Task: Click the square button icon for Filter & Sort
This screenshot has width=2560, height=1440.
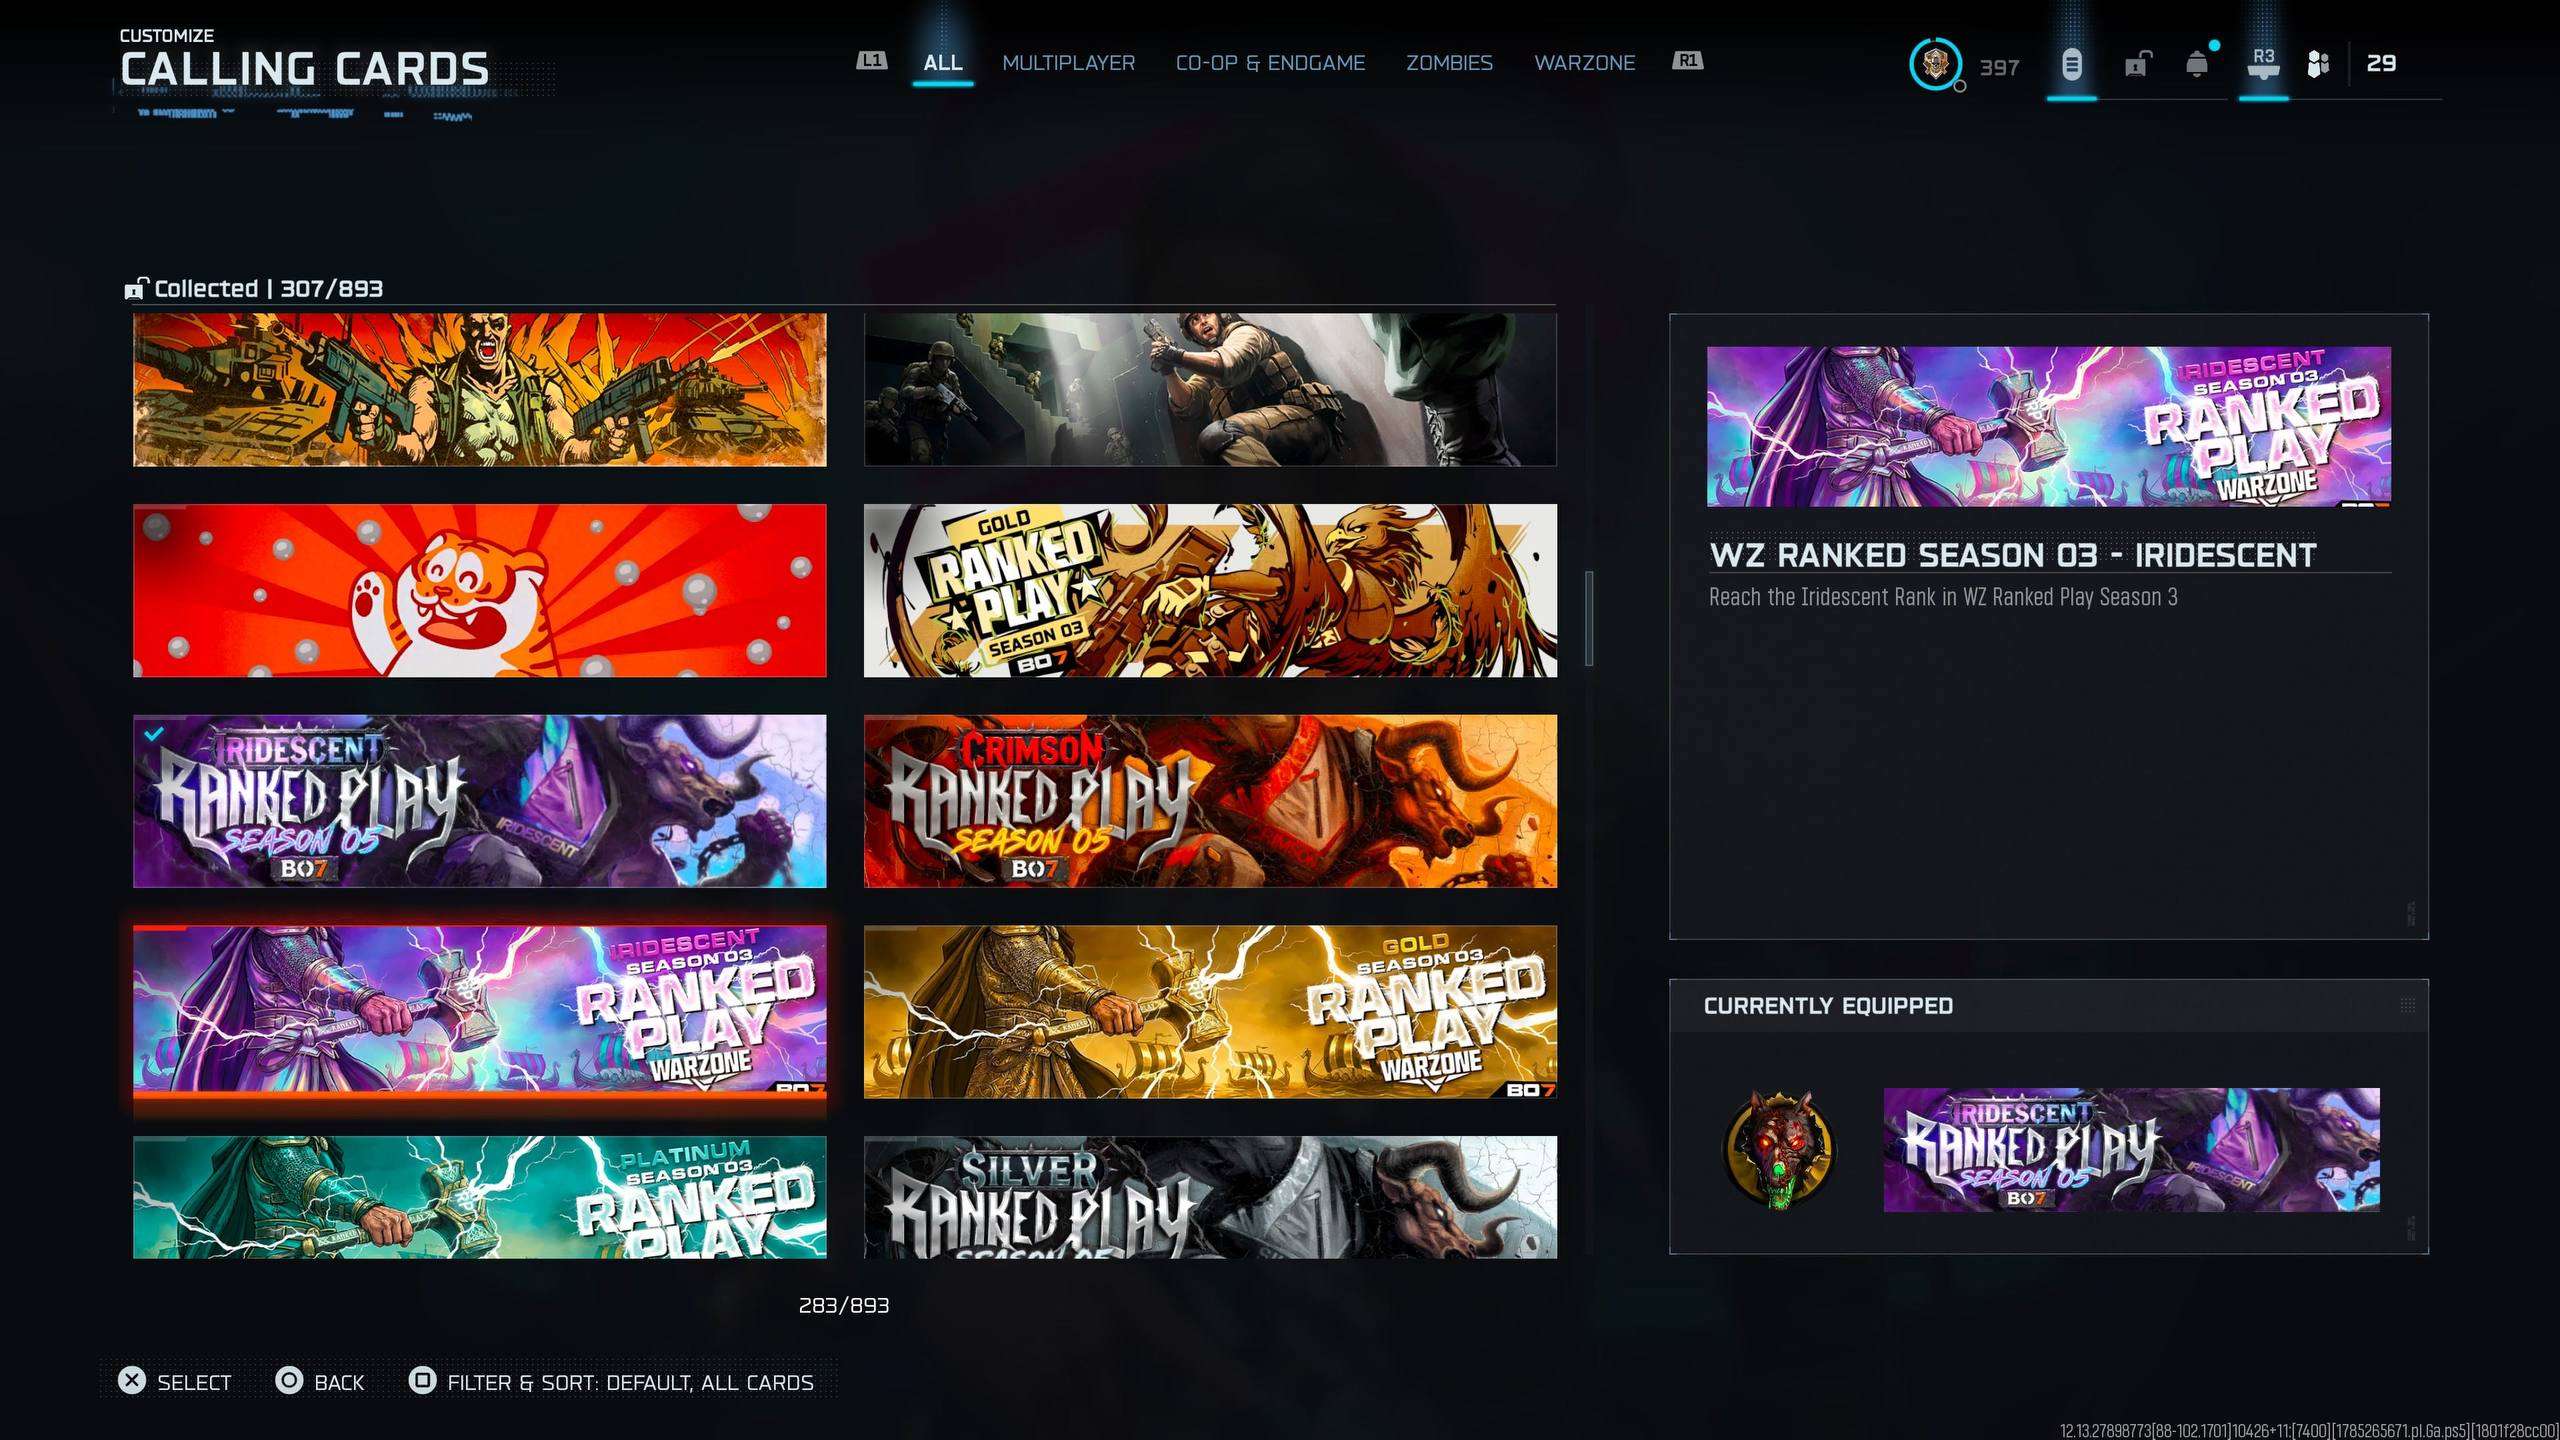Action: (423, 1381)
